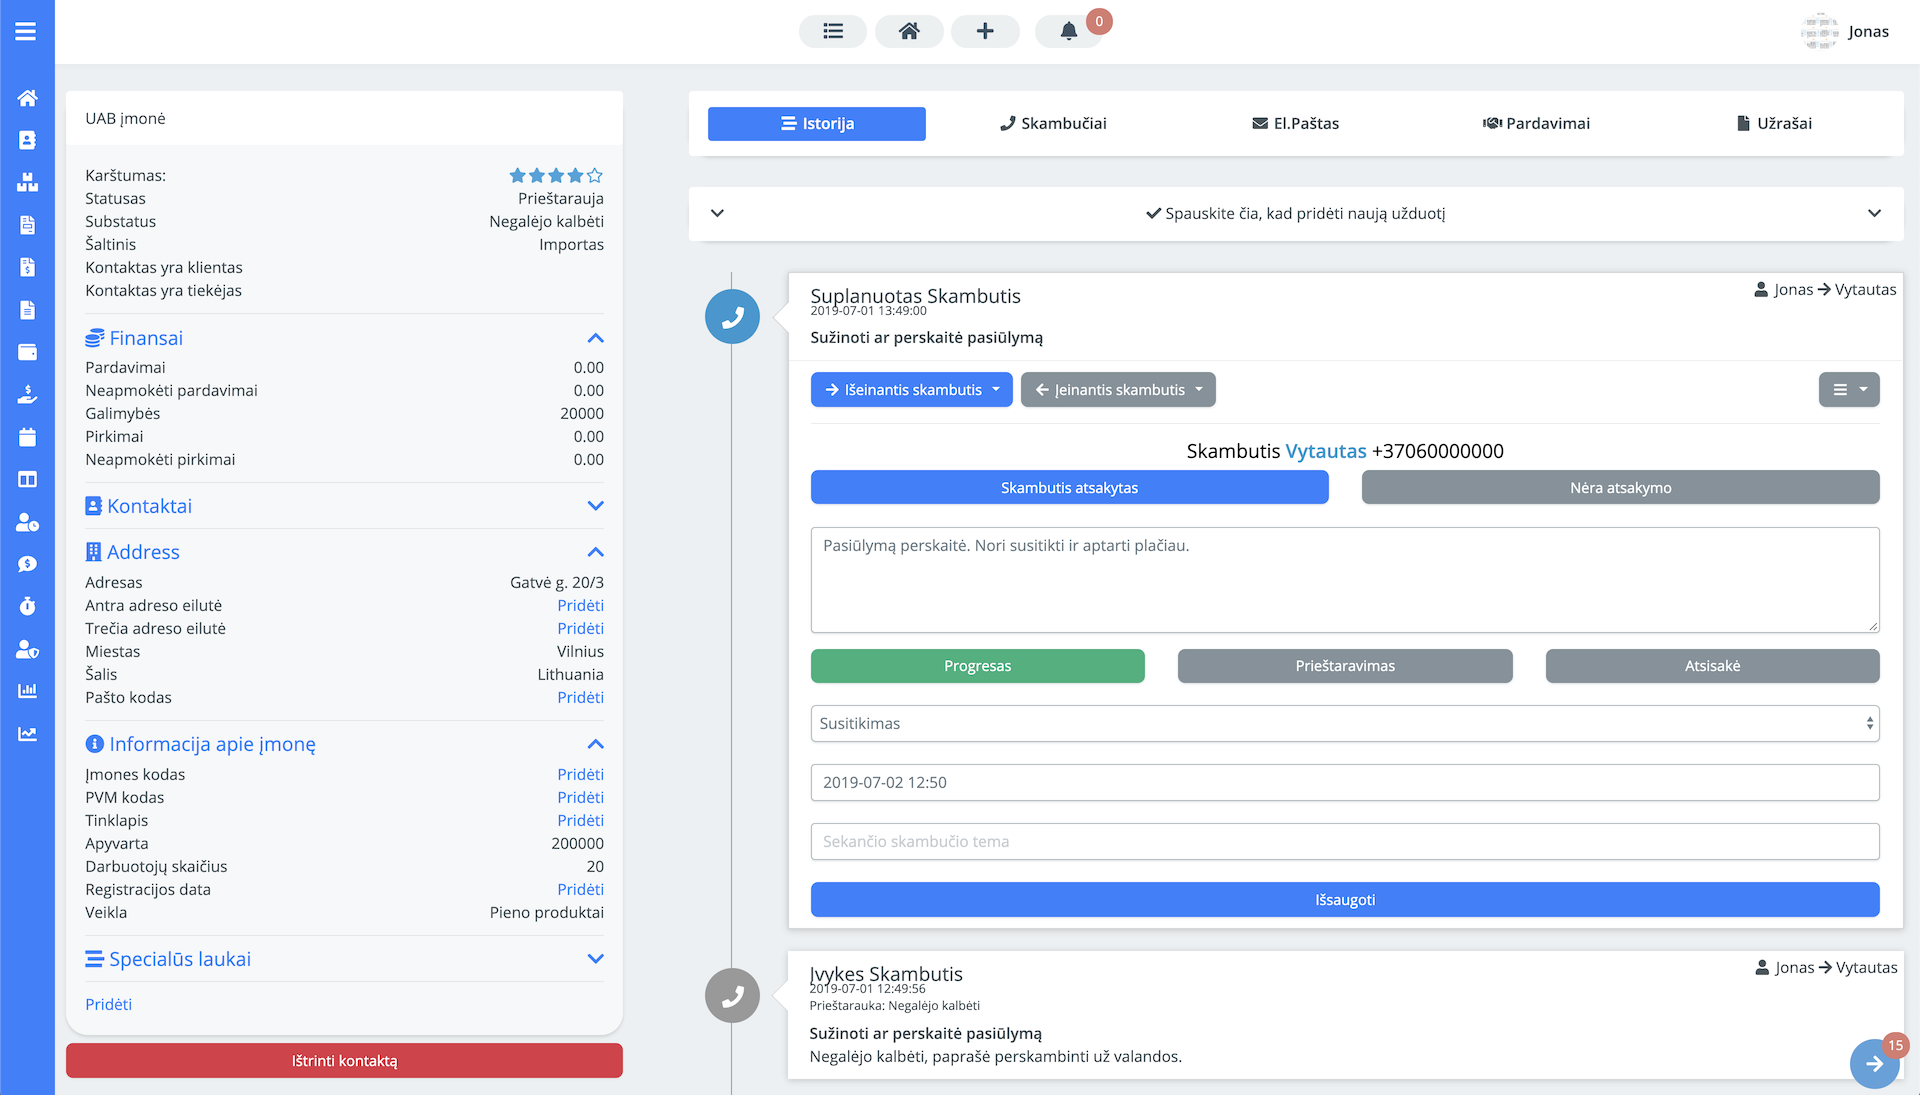Expand the Kontaktai section
The image size is (1920, 1095).
[595, 506]
